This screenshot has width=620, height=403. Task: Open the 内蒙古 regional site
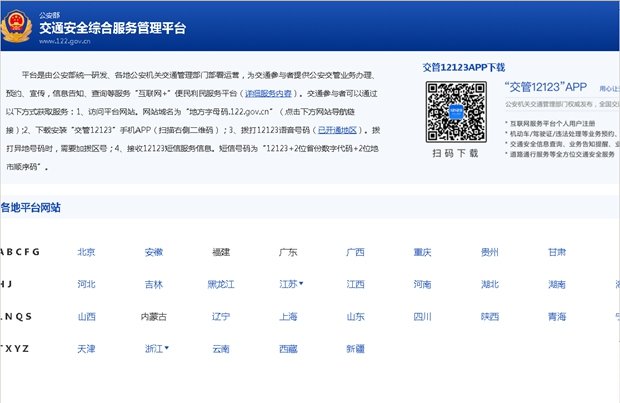click(153, 317)
